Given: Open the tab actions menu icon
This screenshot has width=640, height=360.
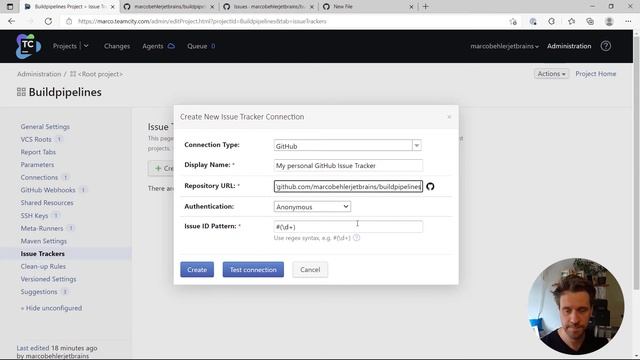Looking at the screenshot, I should (x=10, y=7).
